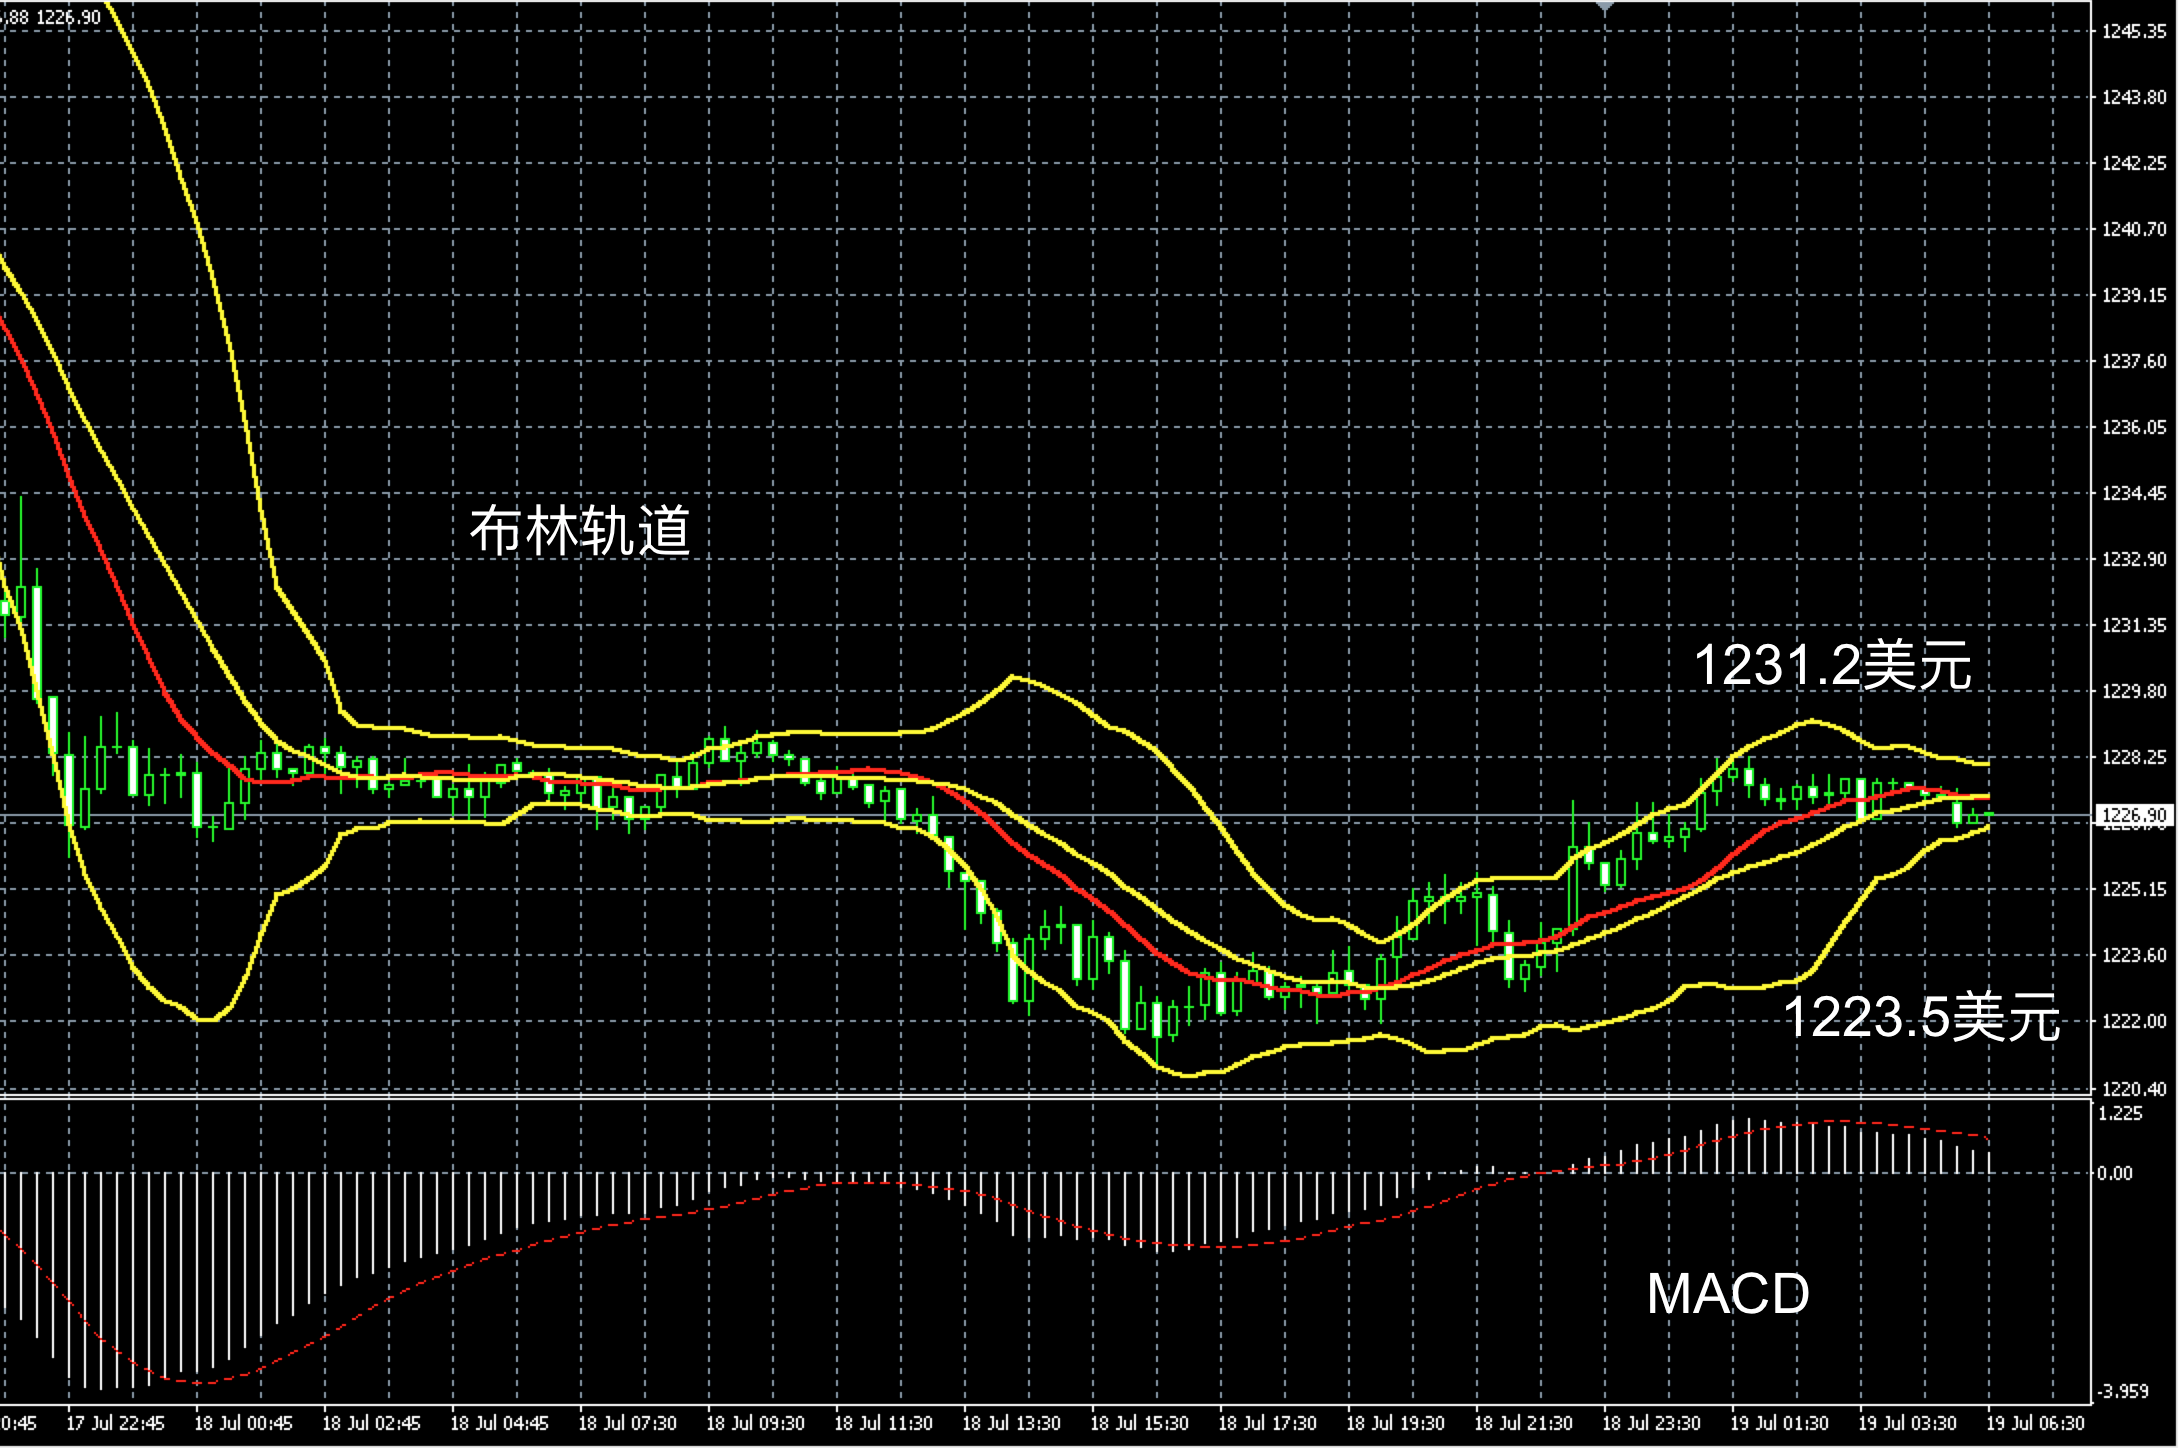Click the current price tag 1226.90 on axis
This screenshot has width=2180, height=1448.
[2133, 816]
